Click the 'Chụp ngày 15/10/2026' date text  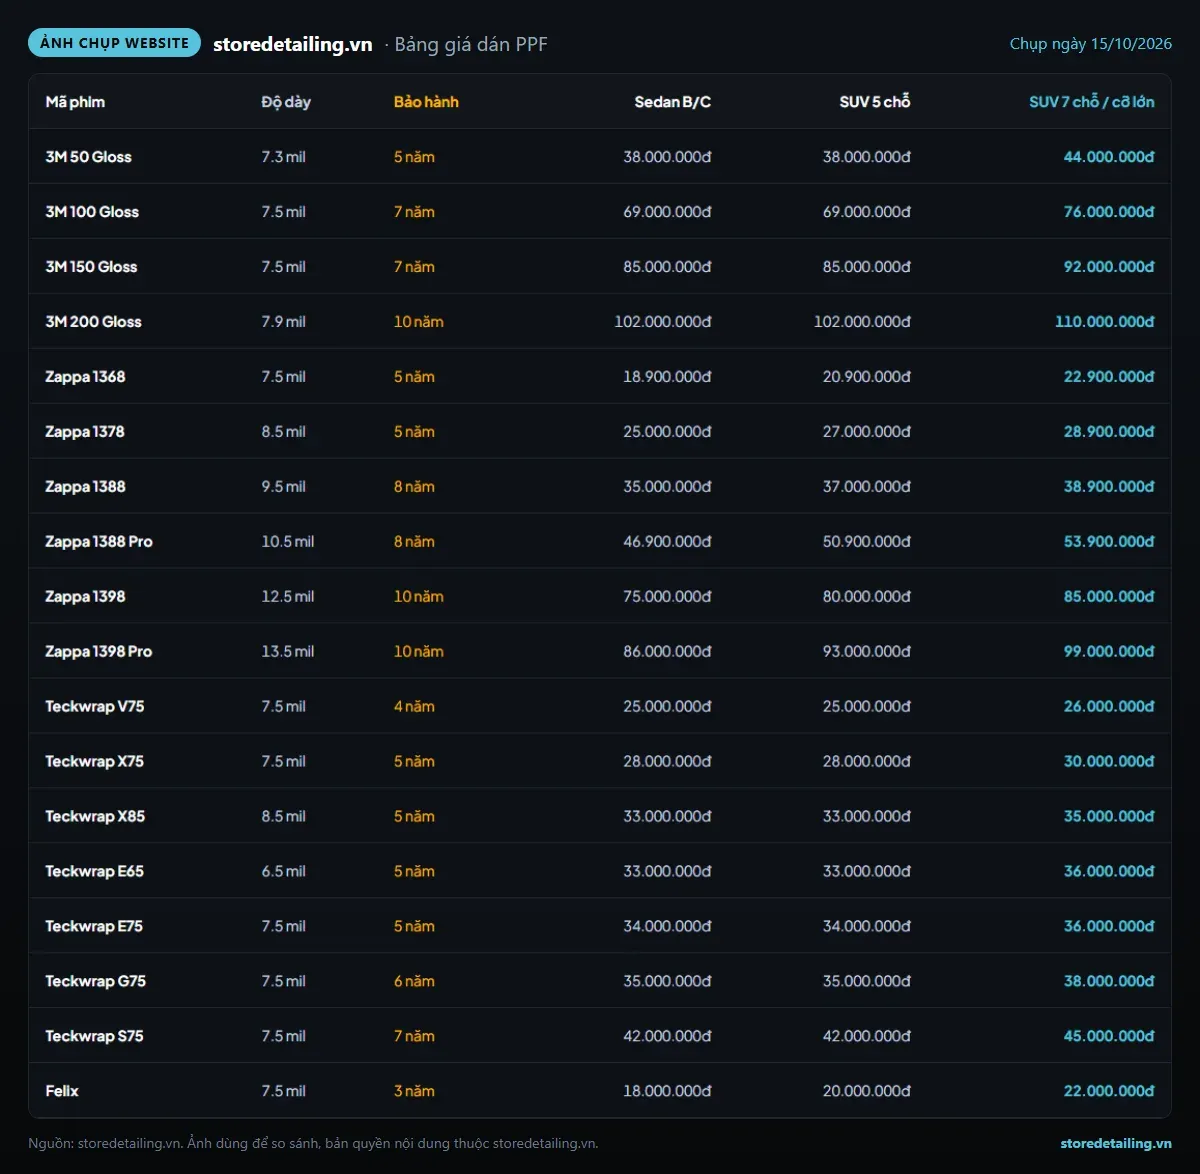[x=1091, y=44]
